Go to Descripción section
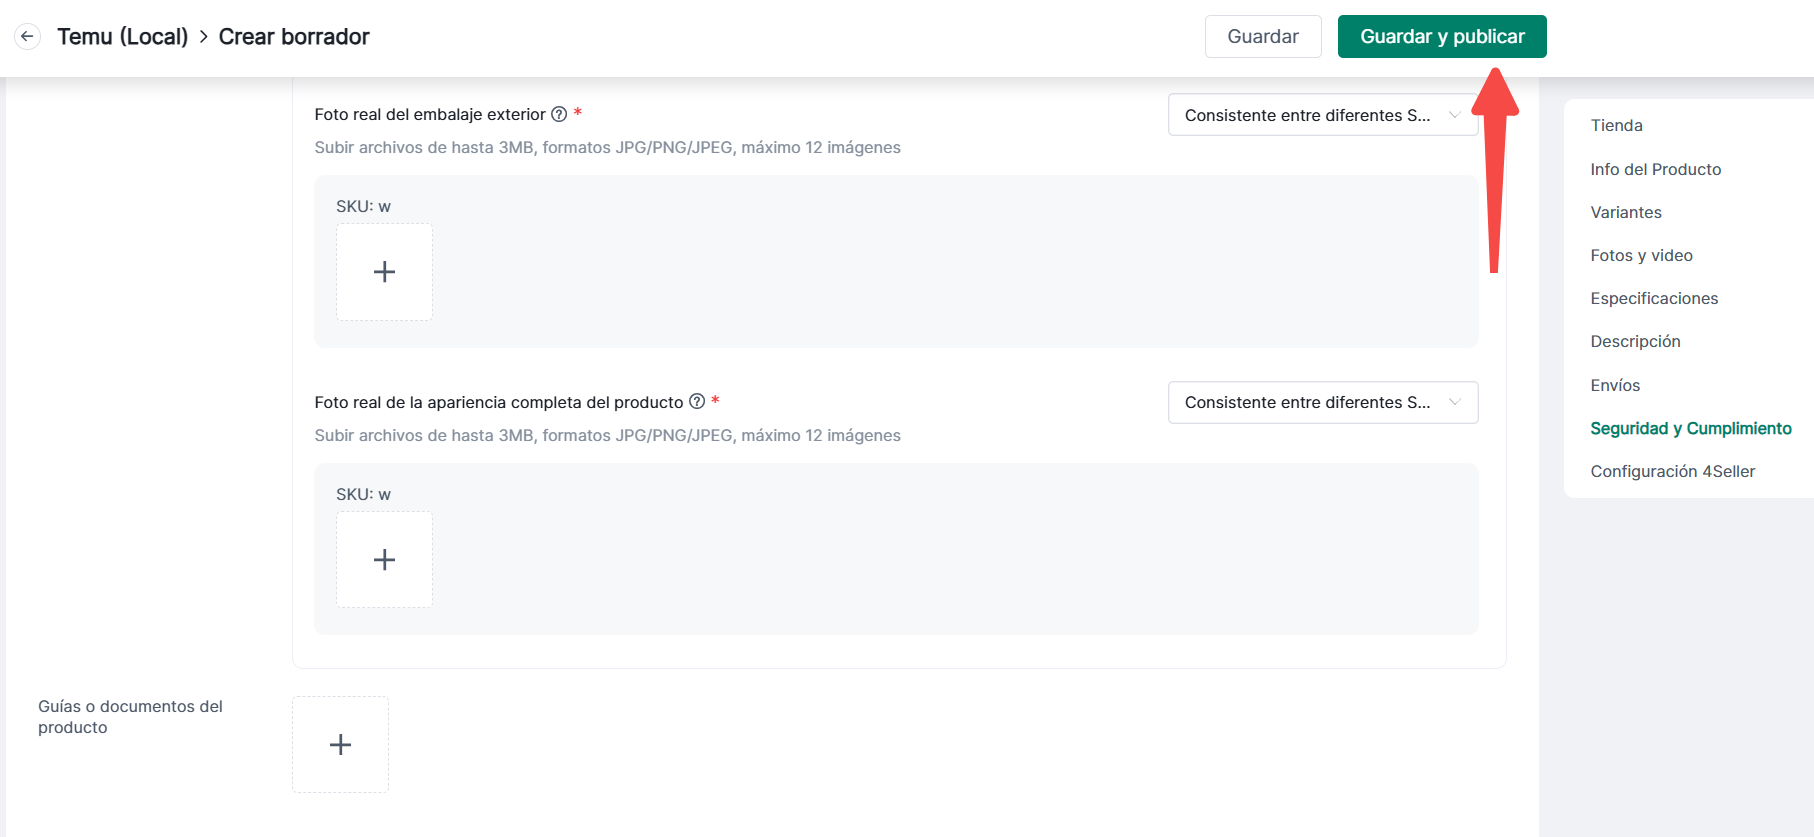Screen dimensions: 1814x837 coord(1635,342)
